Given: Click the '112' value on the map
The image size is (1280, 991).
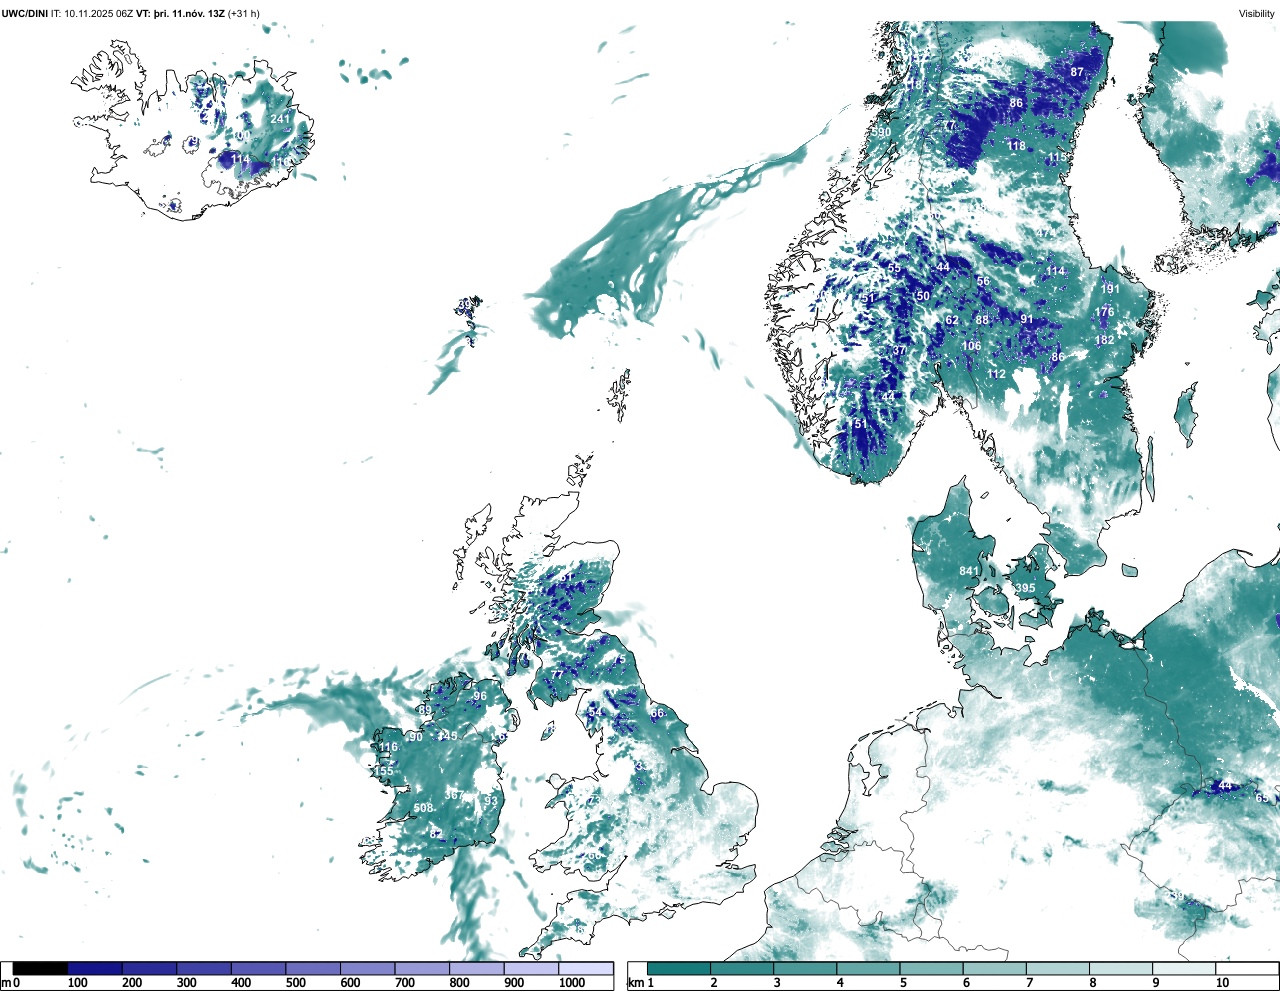Looking at the screenshot, I should pos(996,374).
